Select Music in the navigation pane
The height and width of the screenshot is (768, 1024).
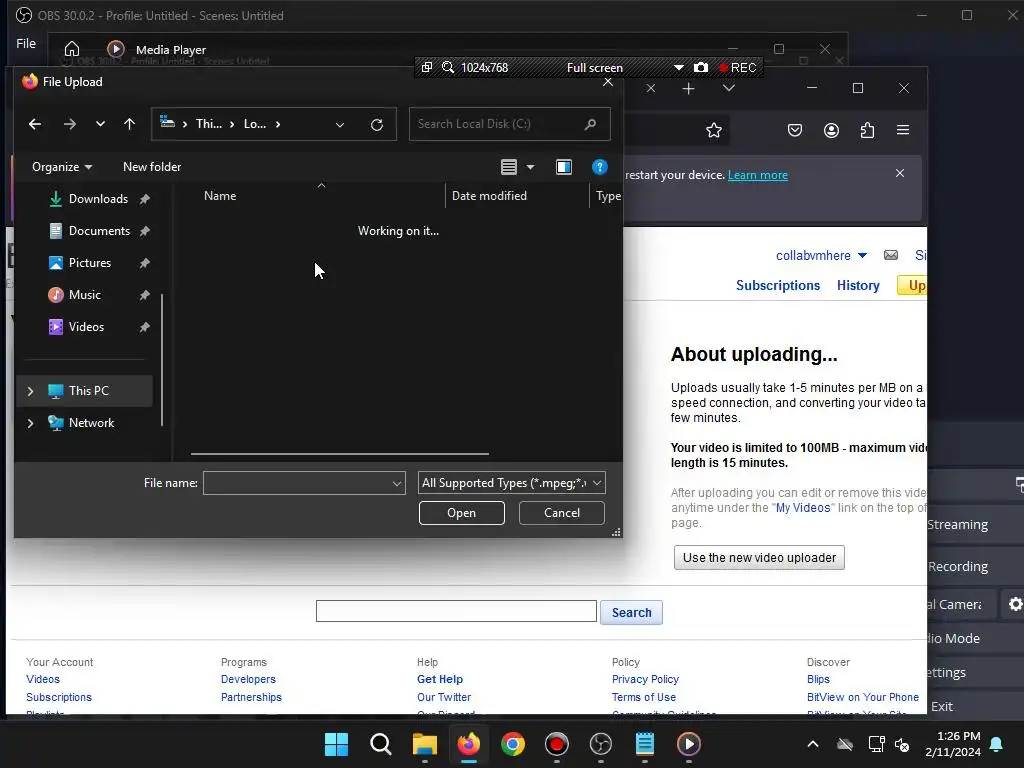[x=84, y=295]
